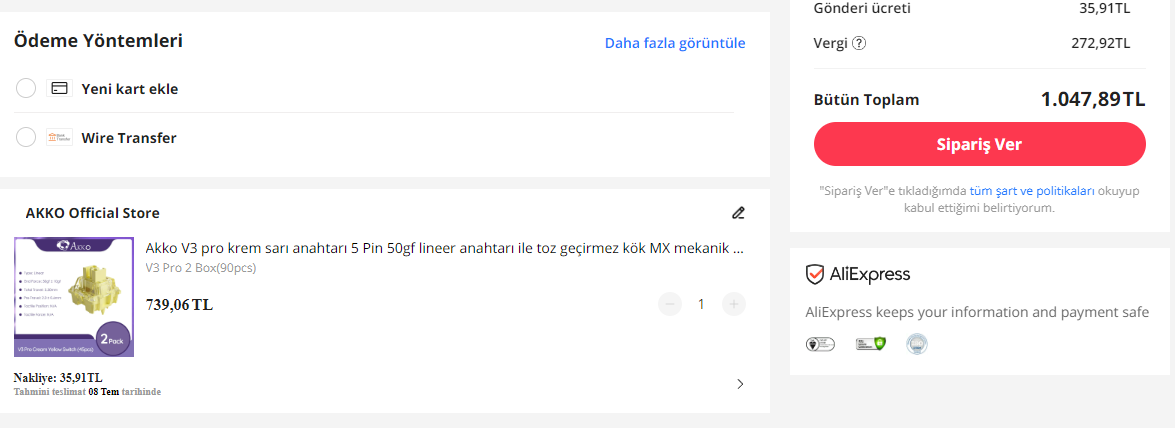Screen dimensions: 1175x428
Task: Open the Akko V3 pro product title
Action: click(444, 248)
